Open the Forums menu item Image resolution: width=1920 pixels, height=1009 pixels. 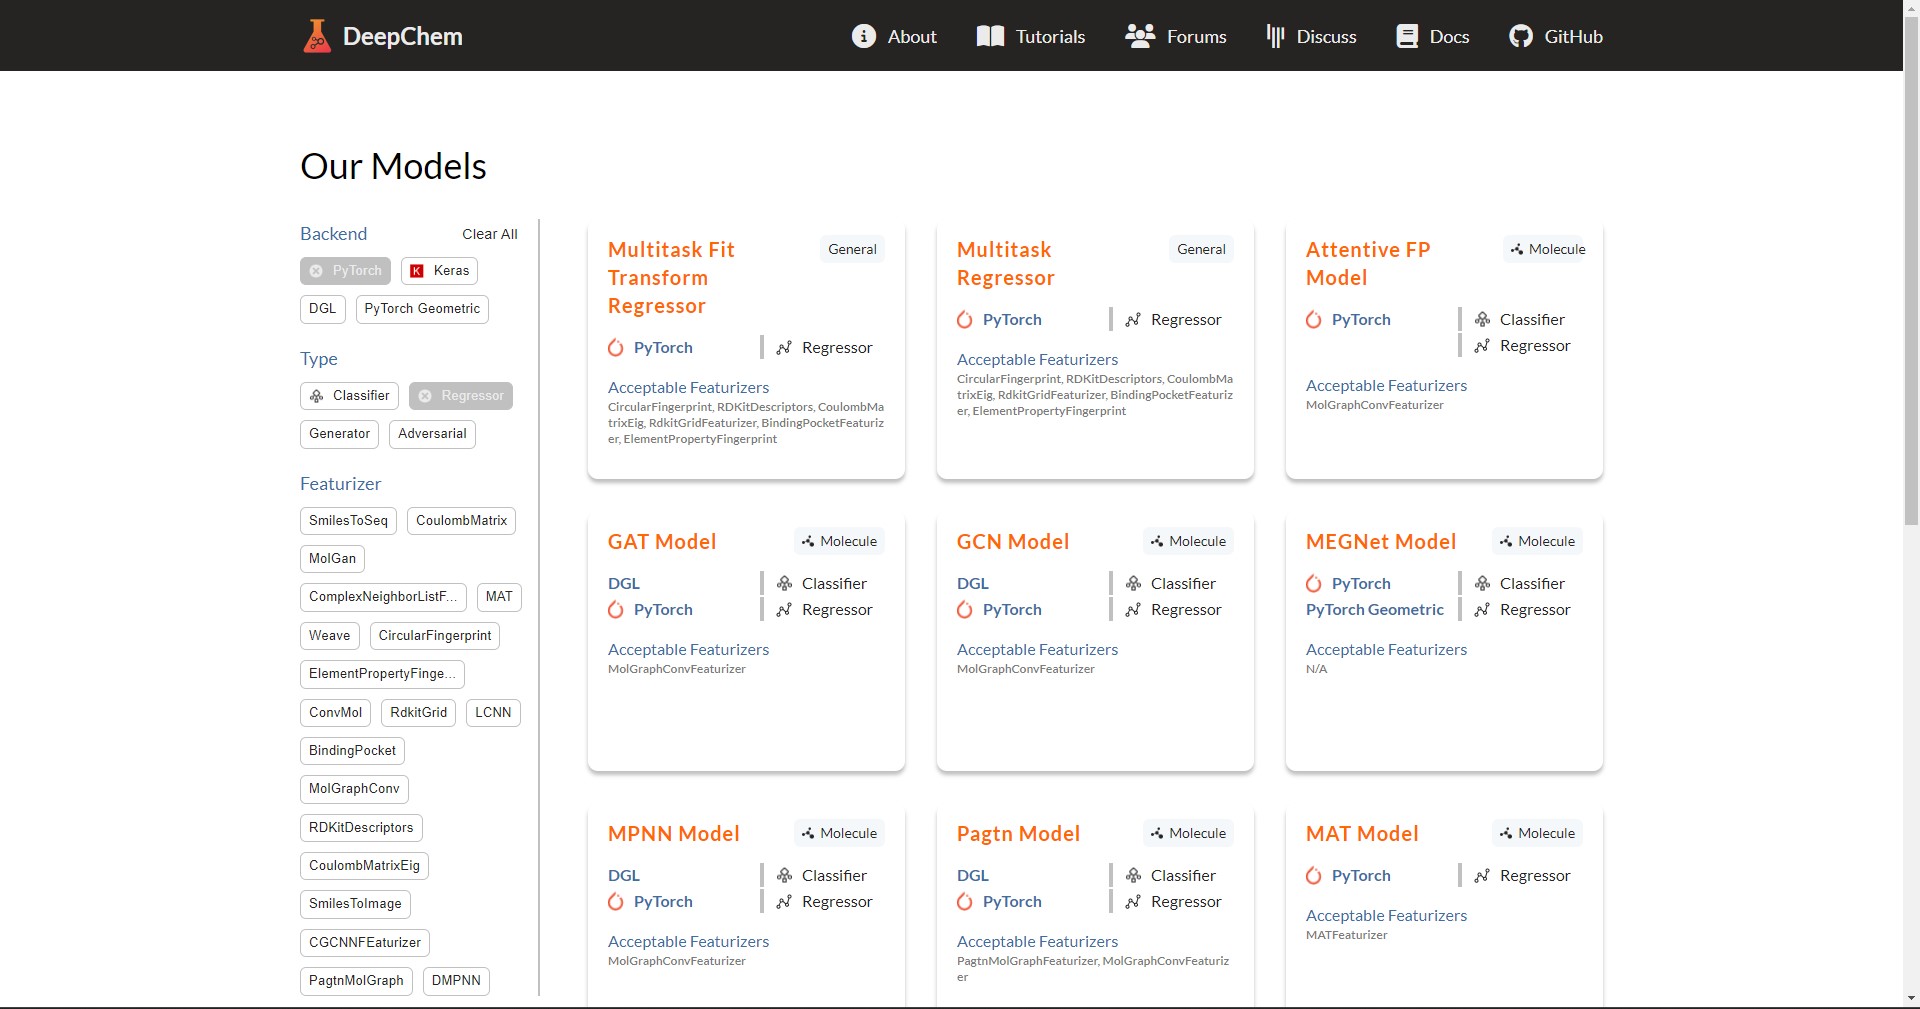coord(1175,36)
